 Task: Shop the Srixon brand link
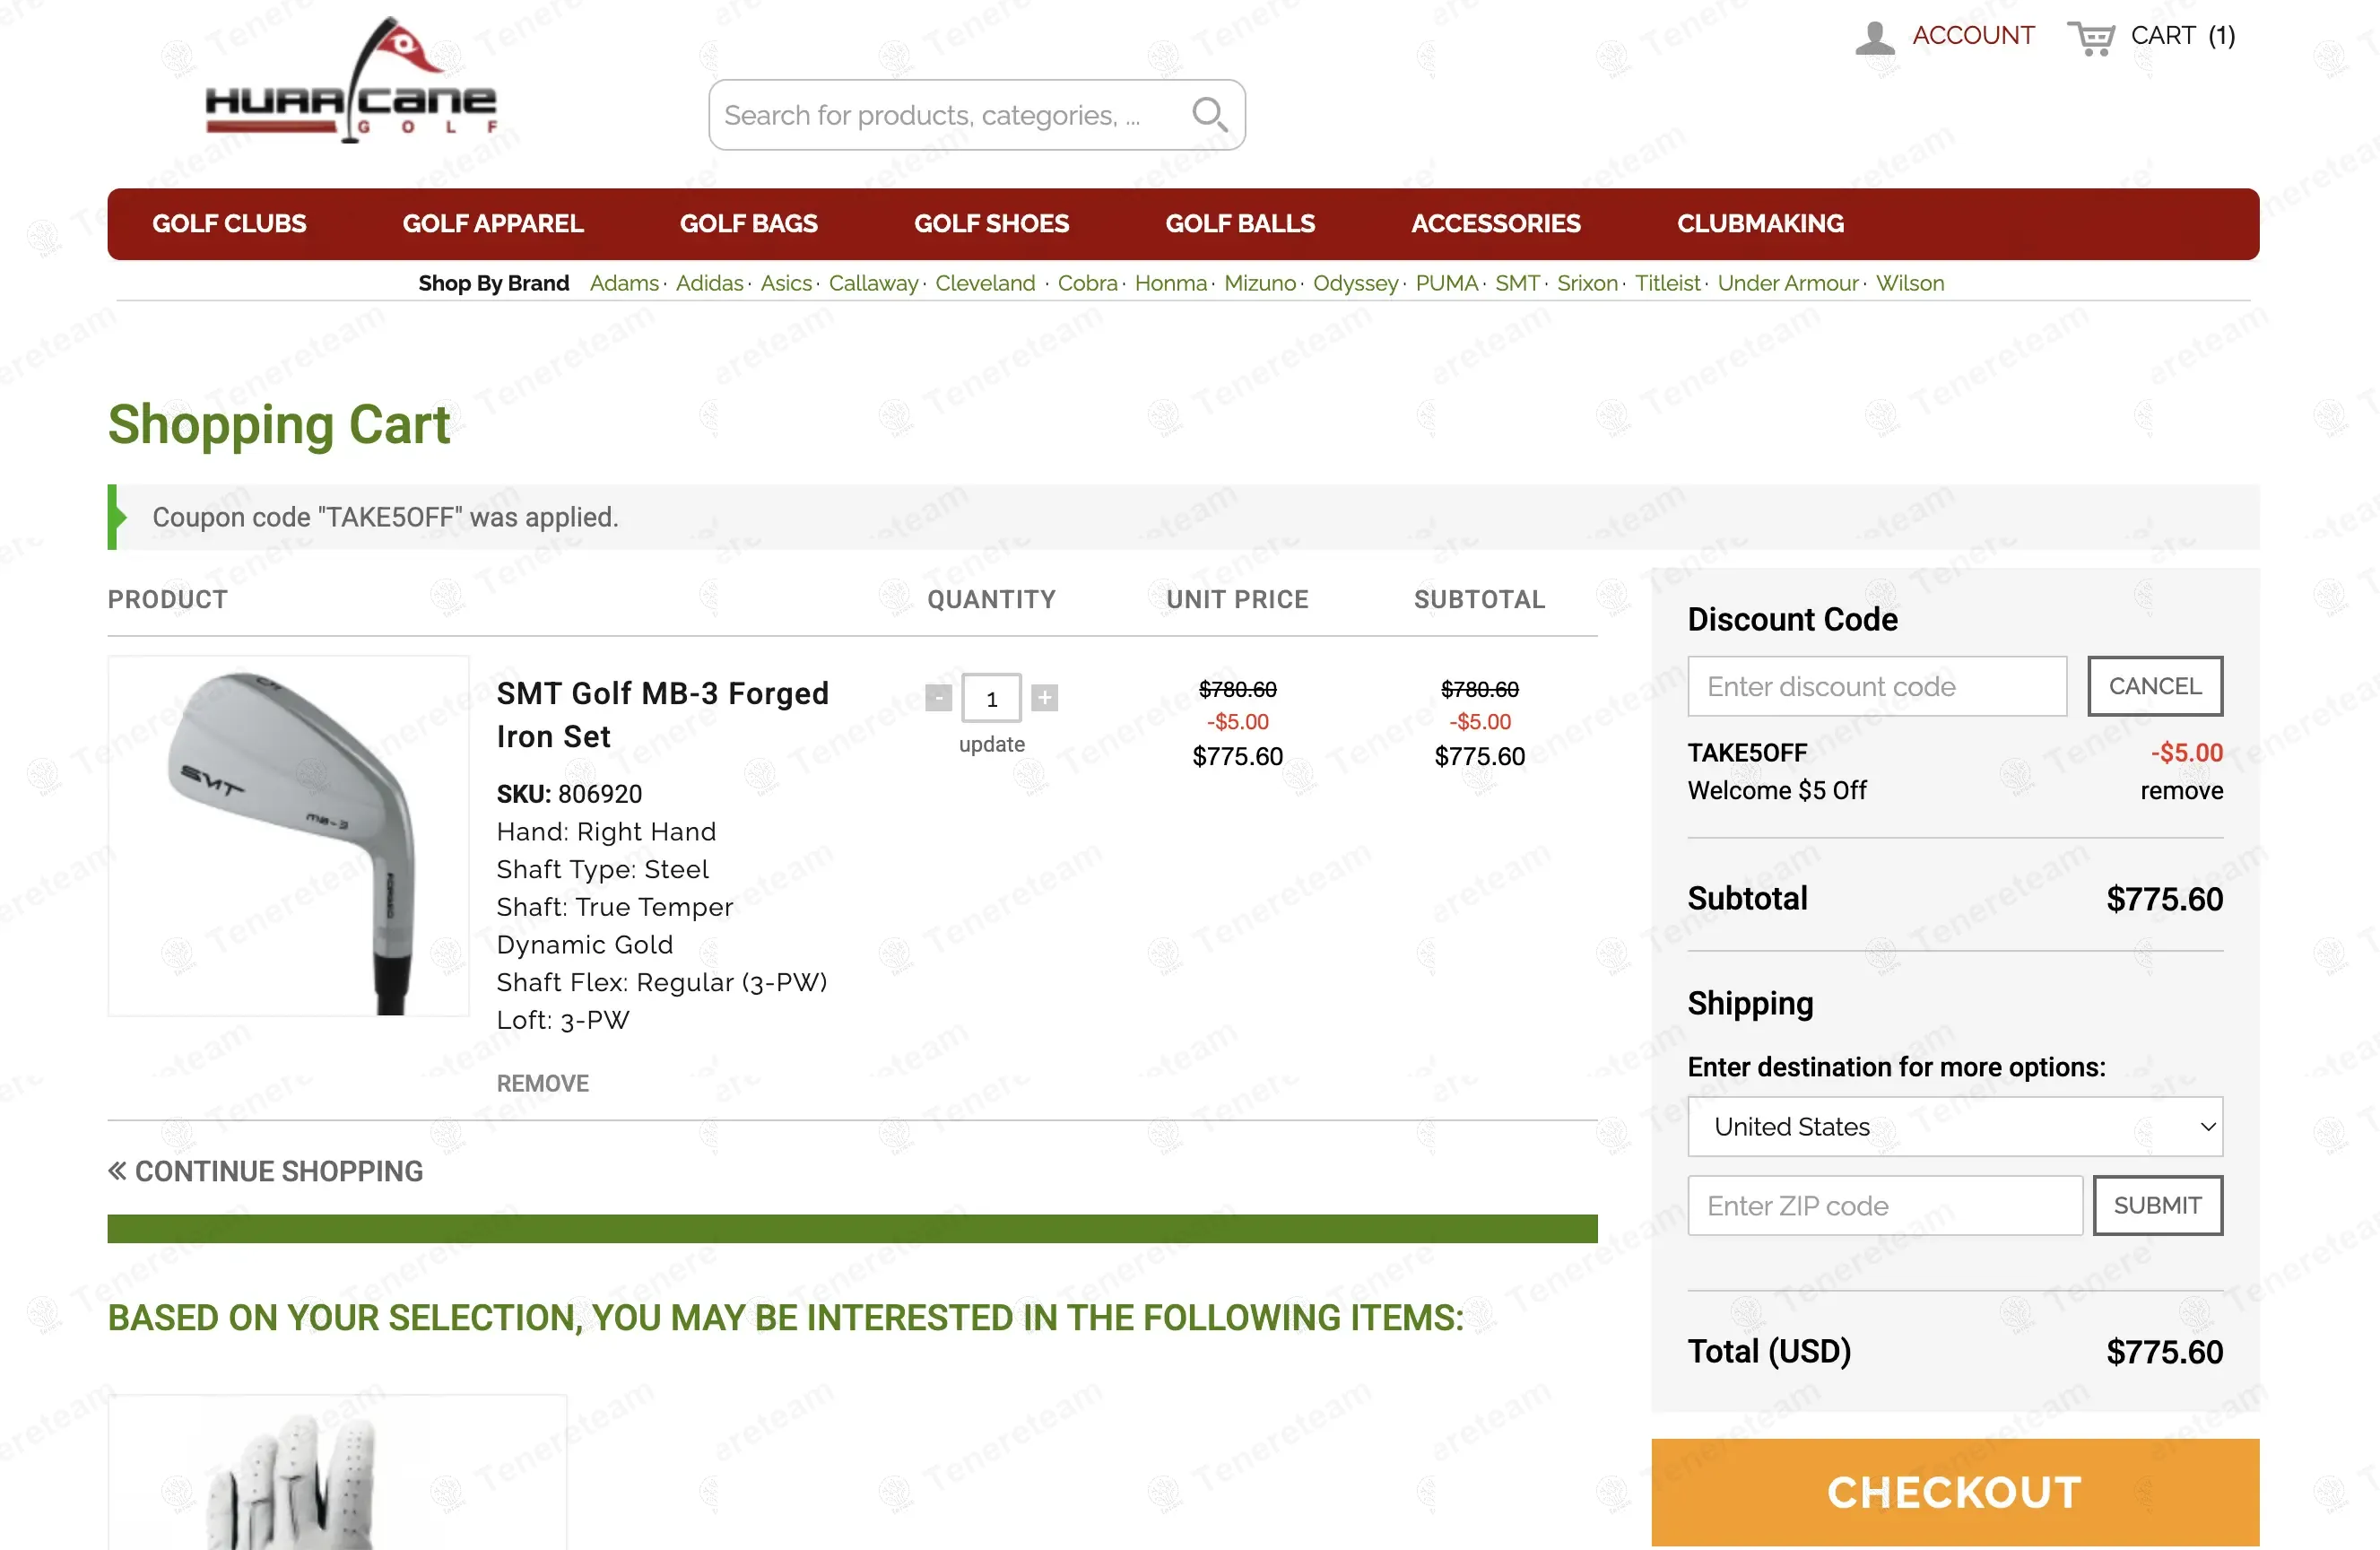click(x=1587, y=283)
